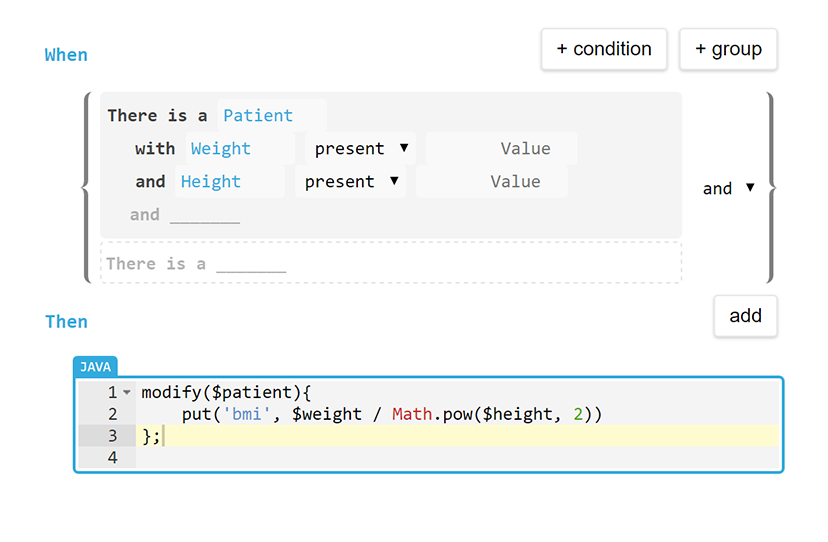Click the + condition button
The height and width of the screenshot is (542, 828).
604,49
